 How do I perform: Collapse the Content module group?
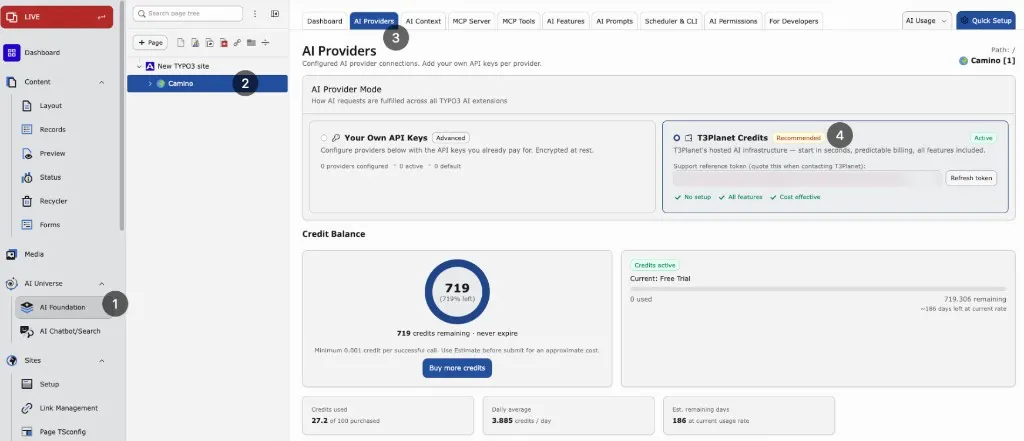pos(101,82)
